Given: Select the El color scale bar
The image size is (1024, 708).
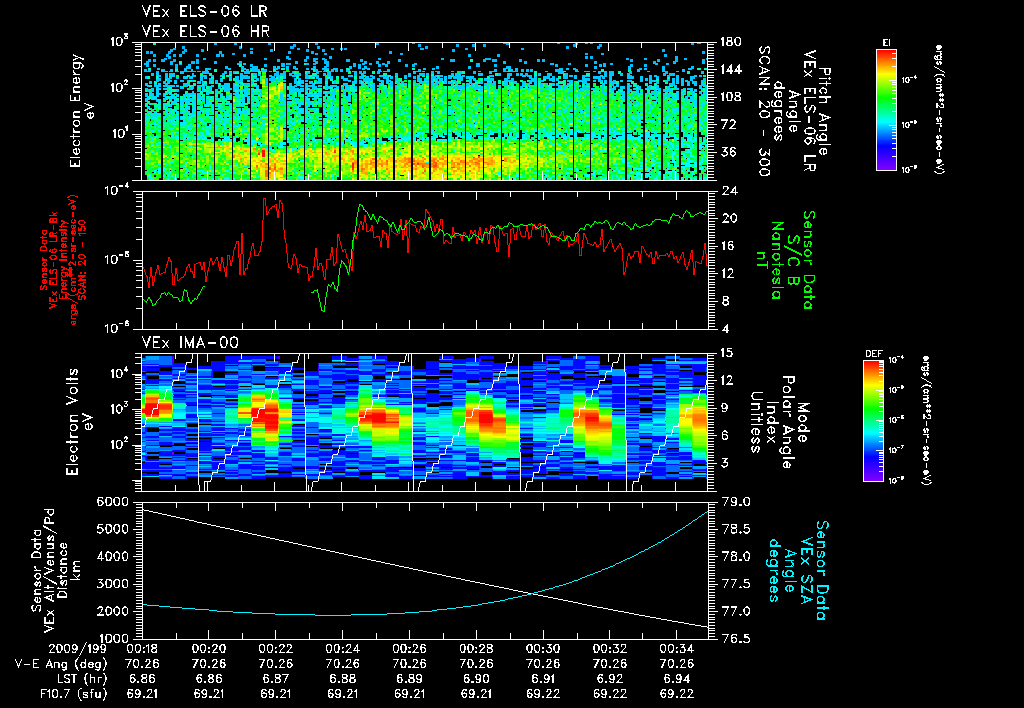Looking at the screenshot, I should (886, 109).
